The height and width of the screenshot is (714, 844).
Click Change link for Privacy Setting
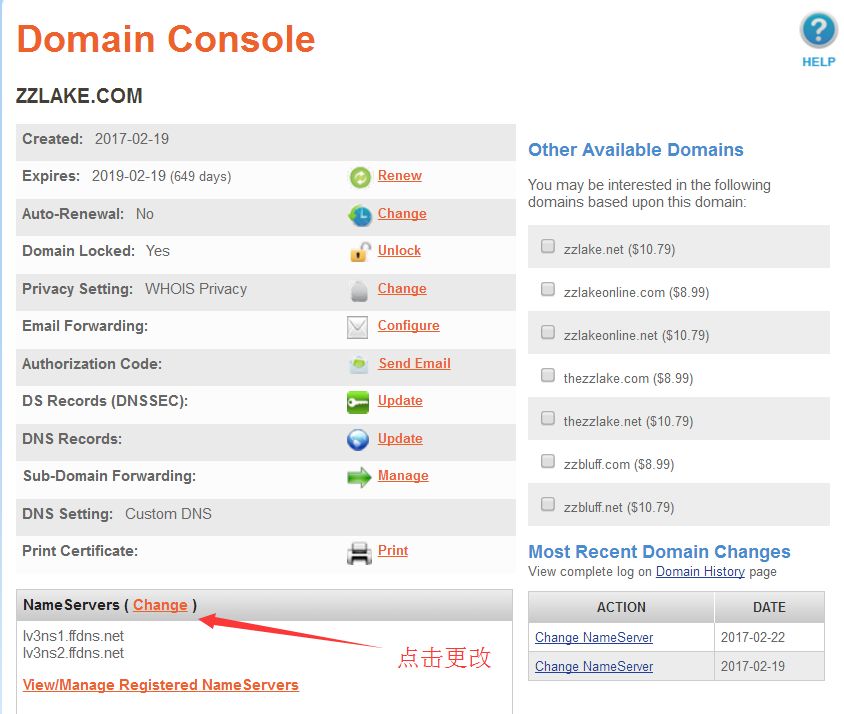click(x=402, y=289)
